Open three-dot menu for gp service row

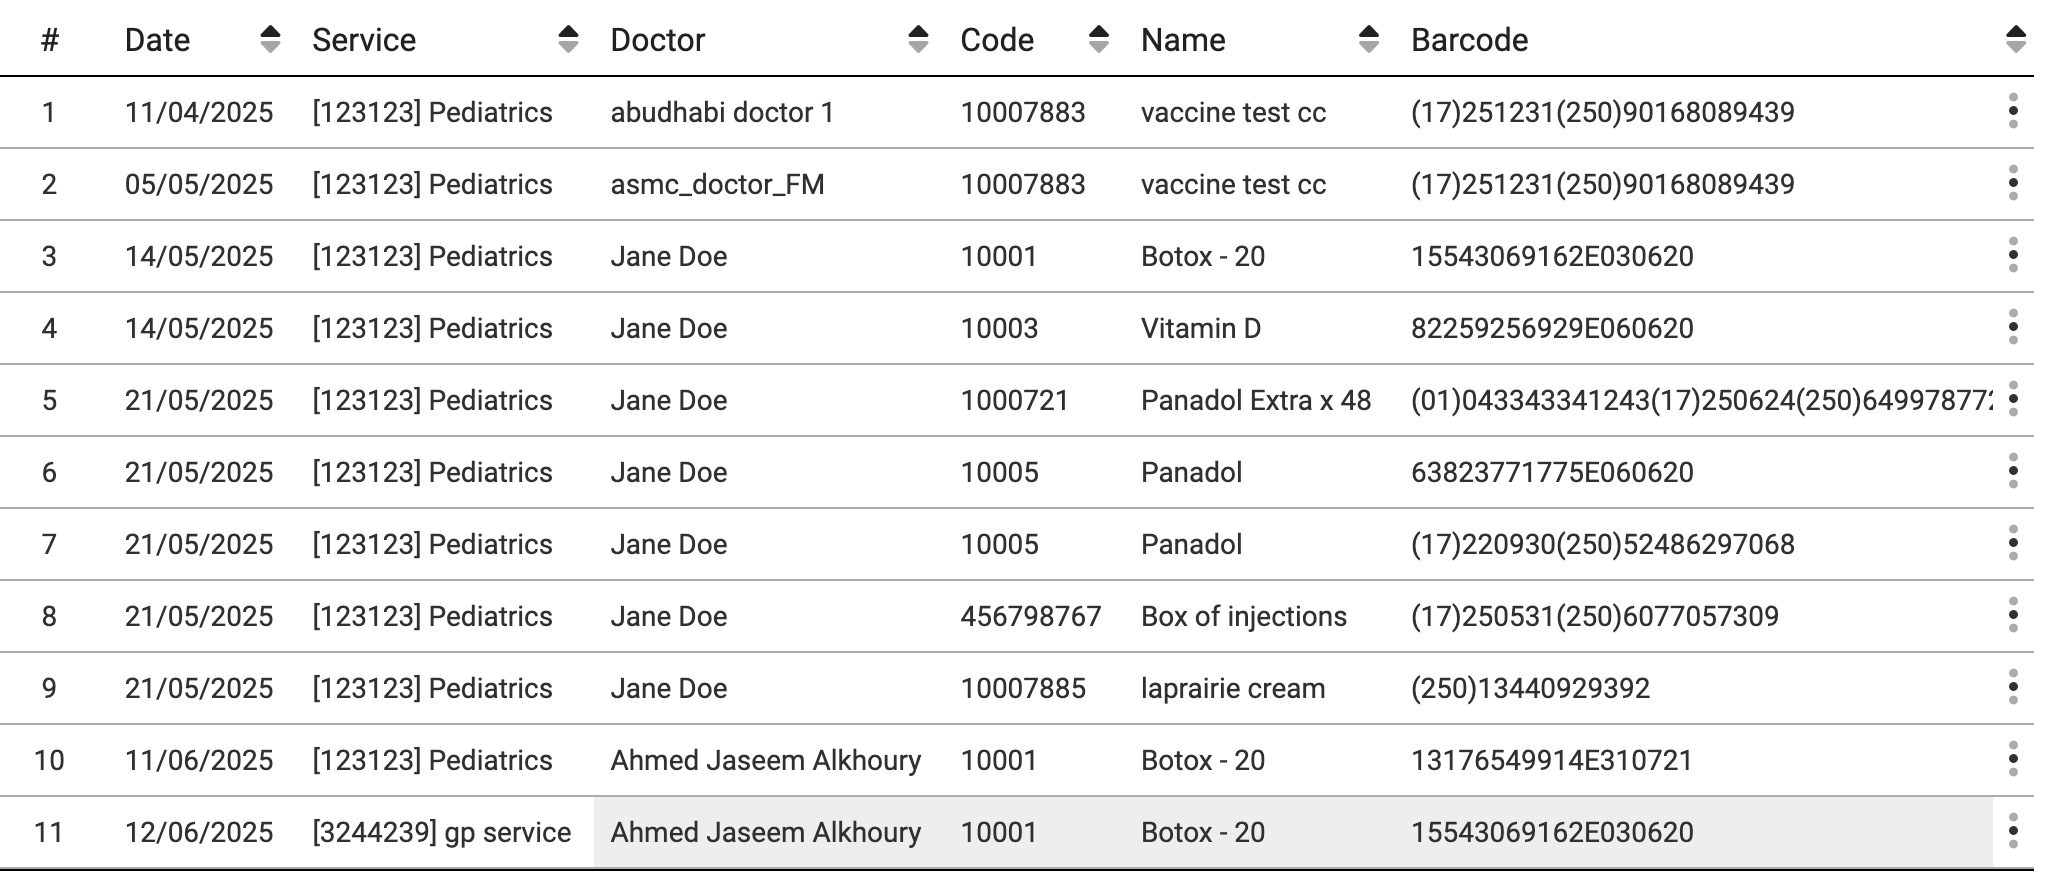[x=2012, y=831]
